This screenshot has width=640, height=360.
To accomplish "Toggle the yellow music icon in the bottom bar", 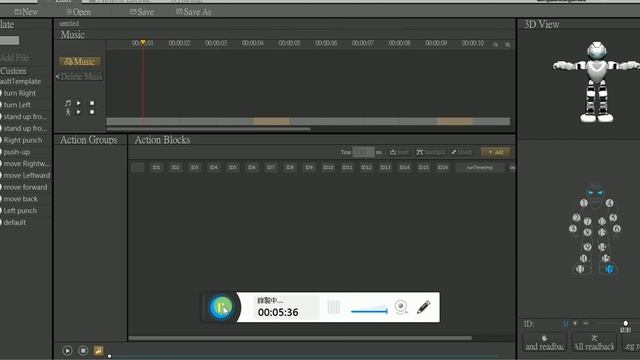I will pyautogui.click(x=98, y=350).
